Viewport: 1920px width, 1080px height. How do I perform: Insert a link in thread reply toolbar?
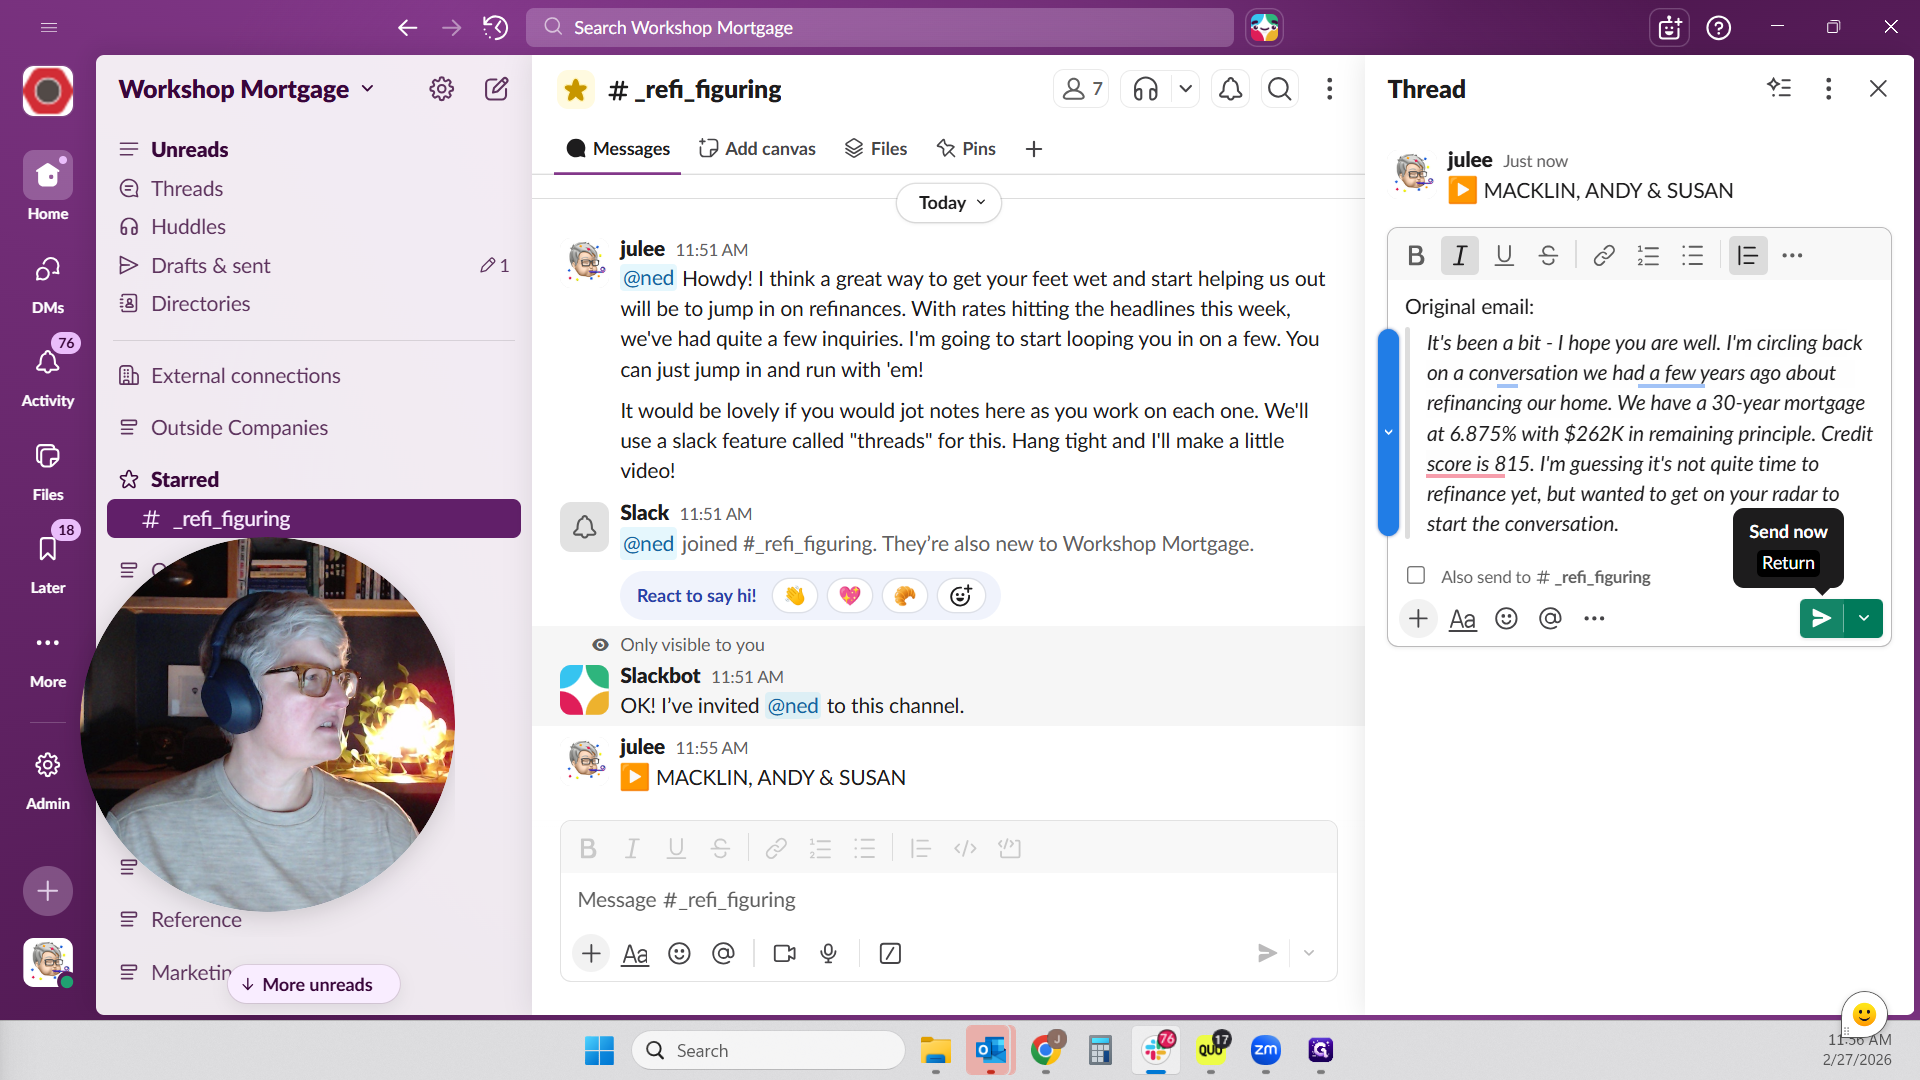1603,256
